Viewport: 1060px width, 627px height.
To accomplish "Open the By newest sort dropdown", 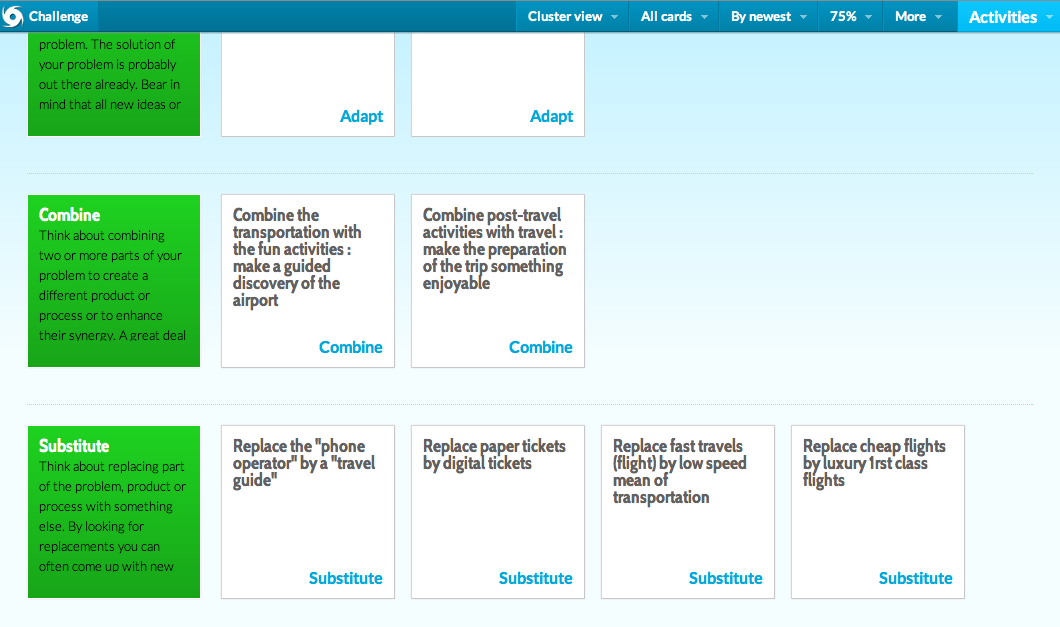I will point(768,16).
